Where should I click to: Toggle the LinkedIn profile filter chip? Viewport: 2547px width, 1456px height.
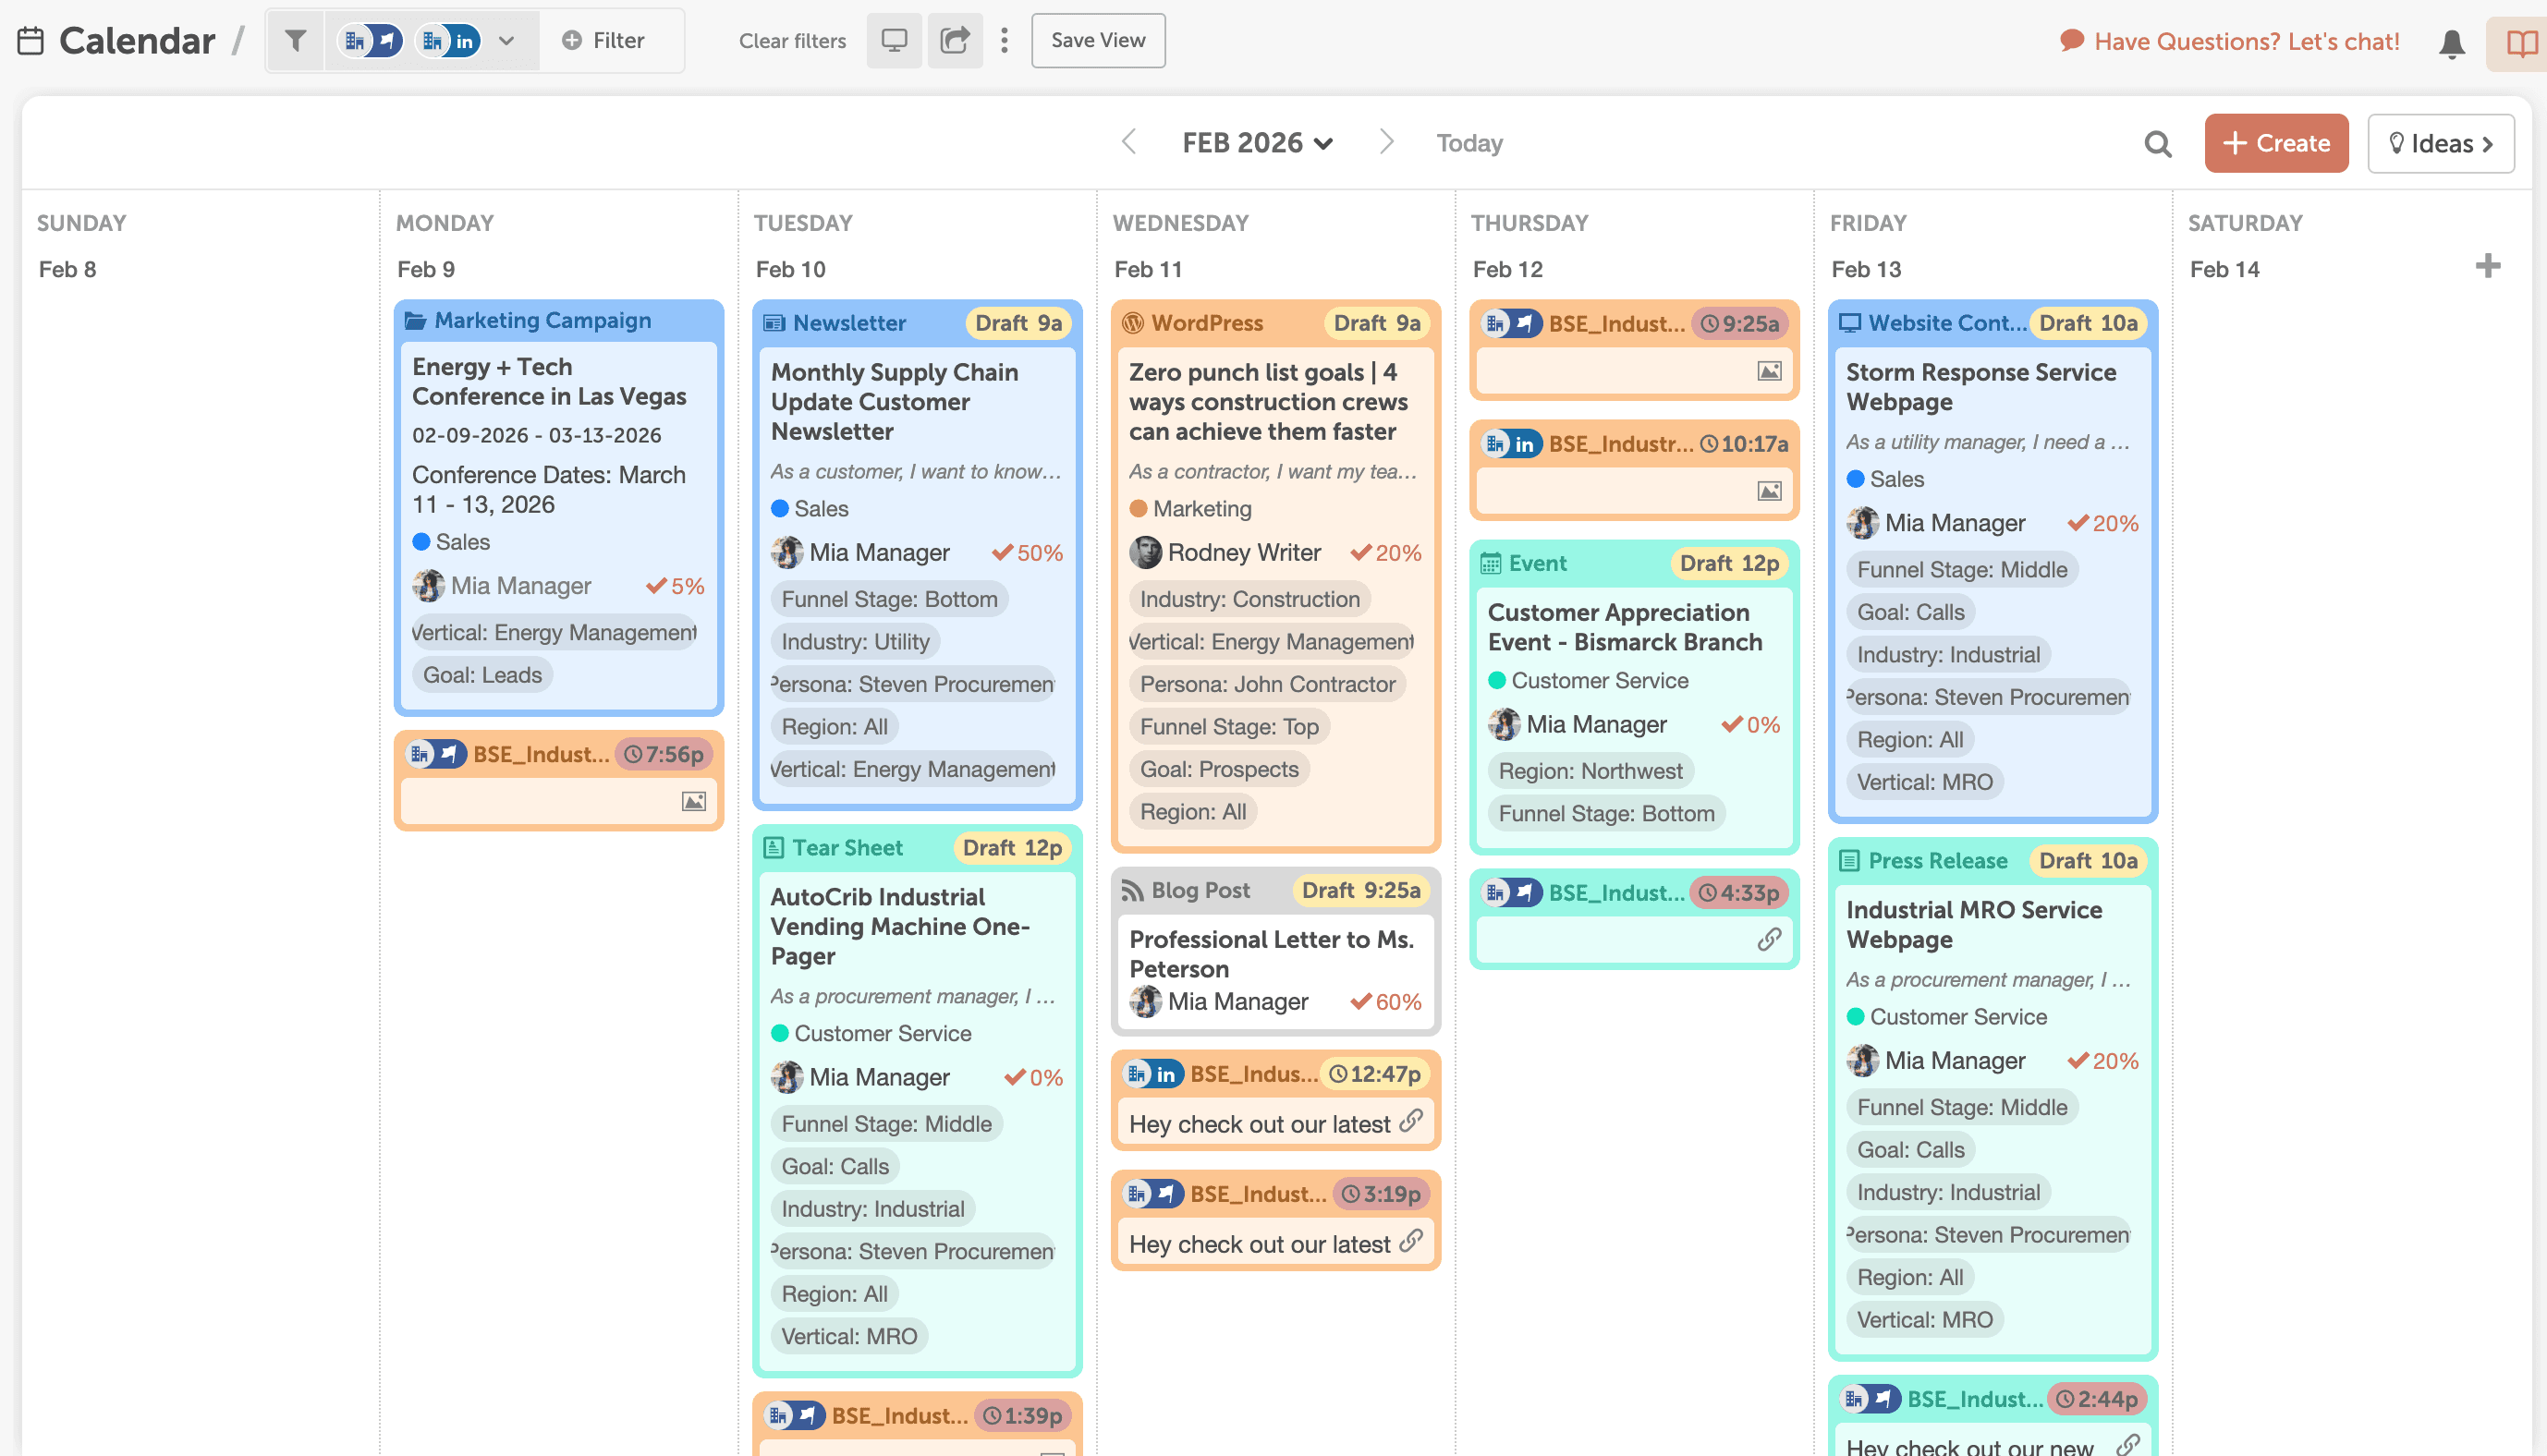coord(449,40)
